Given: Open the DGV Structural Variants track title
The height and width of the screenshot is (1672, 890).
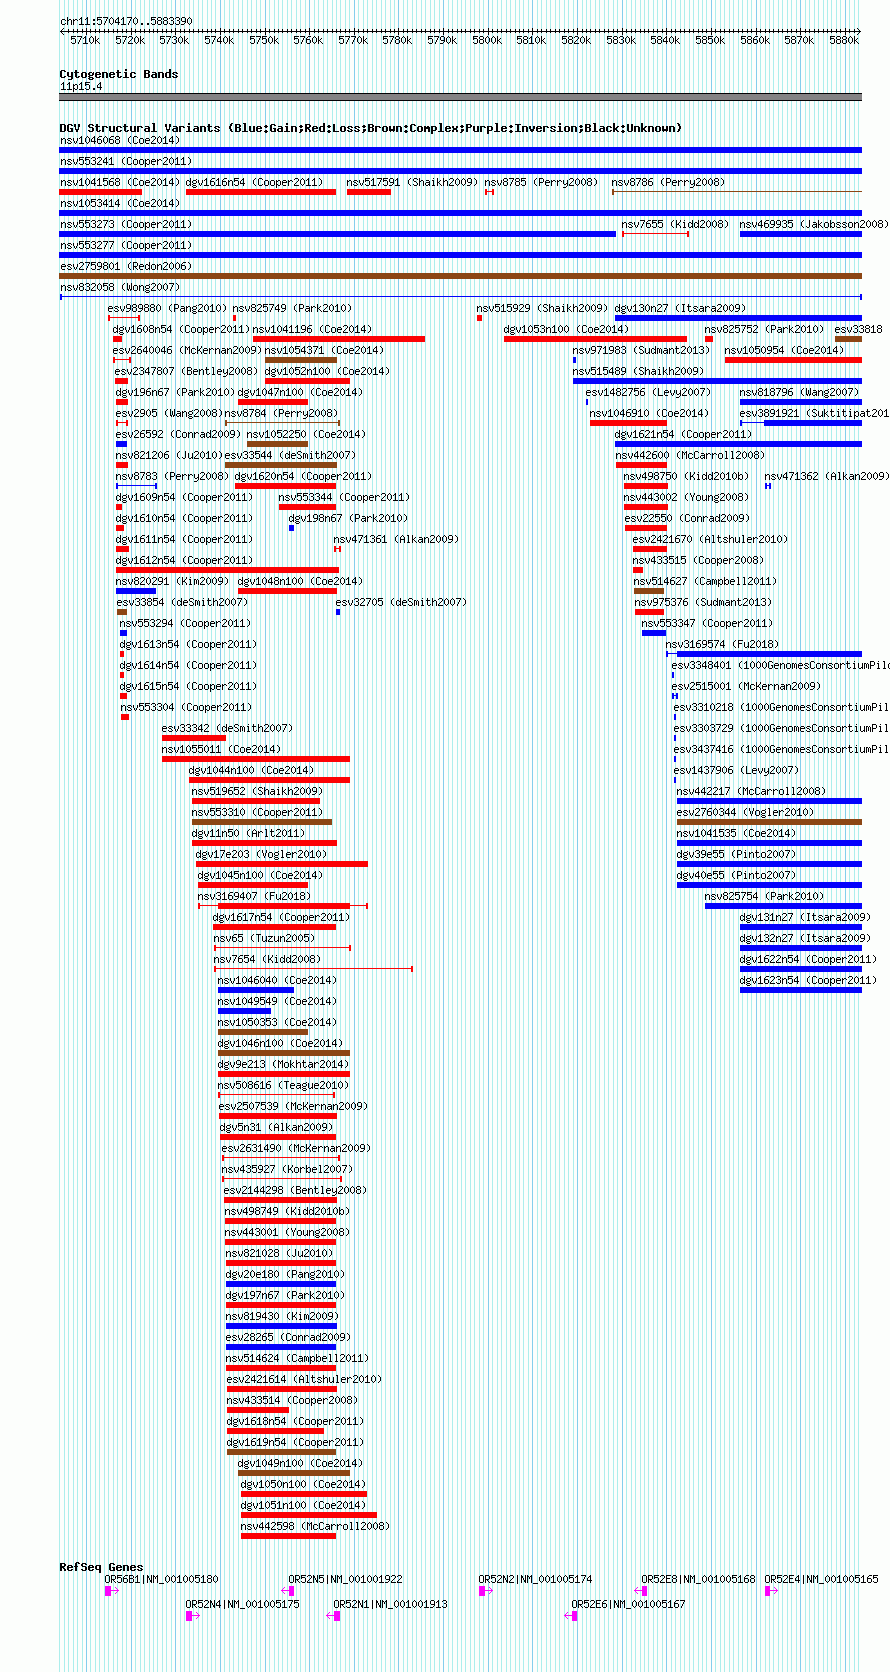Looking at the screenshot, I should [370, 128].
